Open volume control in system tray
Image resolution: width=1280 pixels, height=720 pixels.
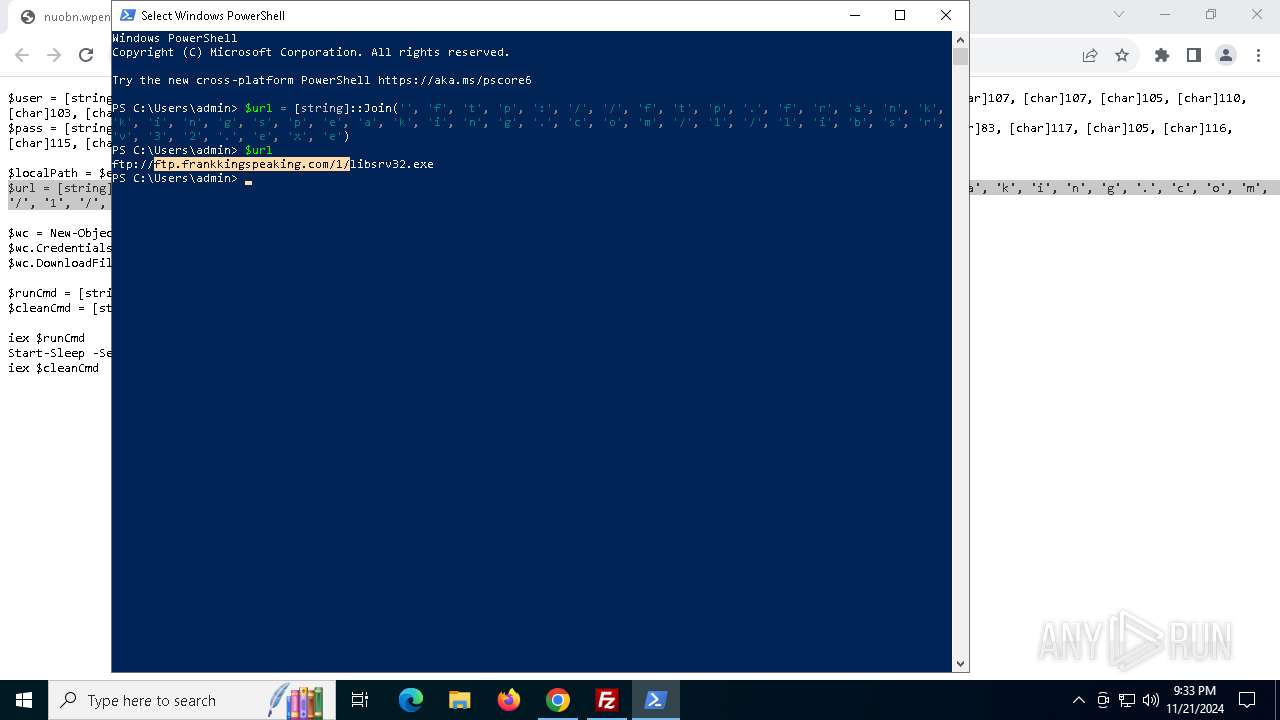1151,700
